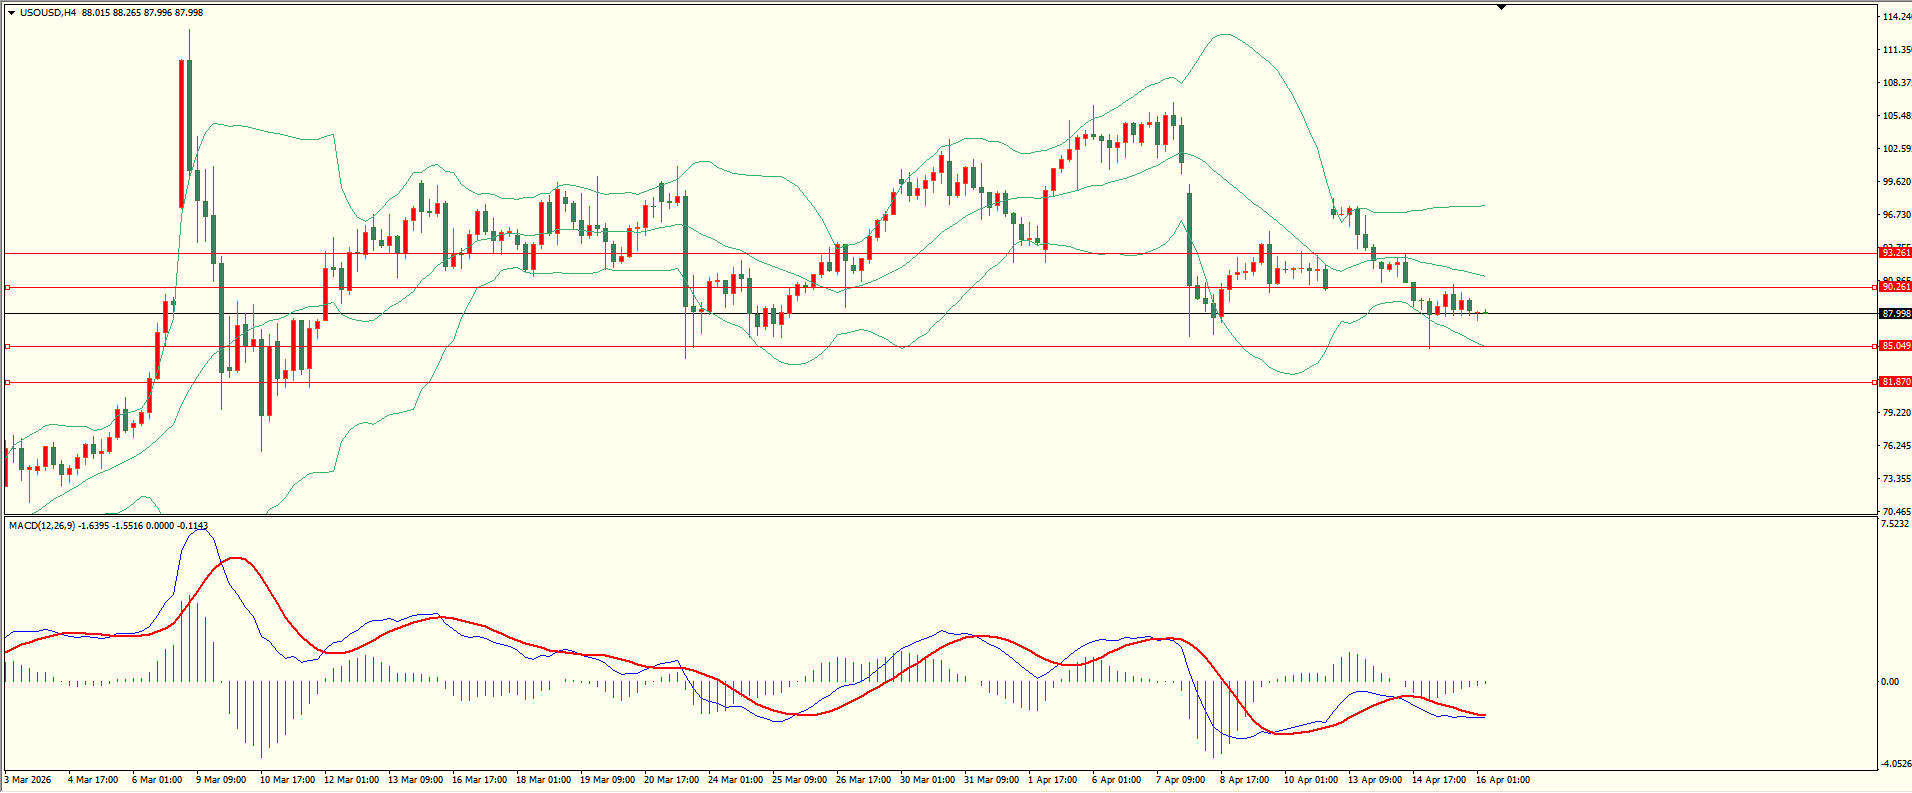Click the 3 Mar 2026 date label
Viewport: 1912px width, 793px height.
28,780
